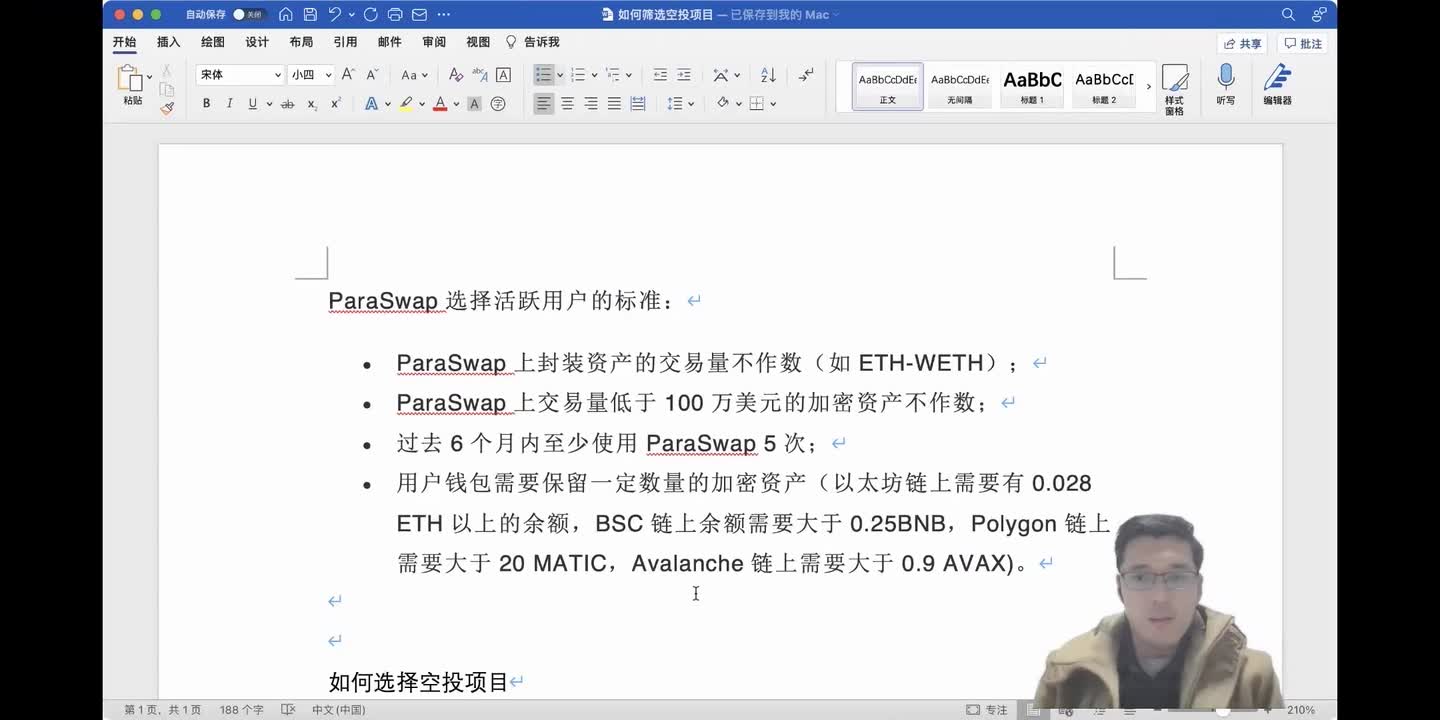The image size is (1440, 720).
Task: Undo the last action
Action: pos(335,14)
